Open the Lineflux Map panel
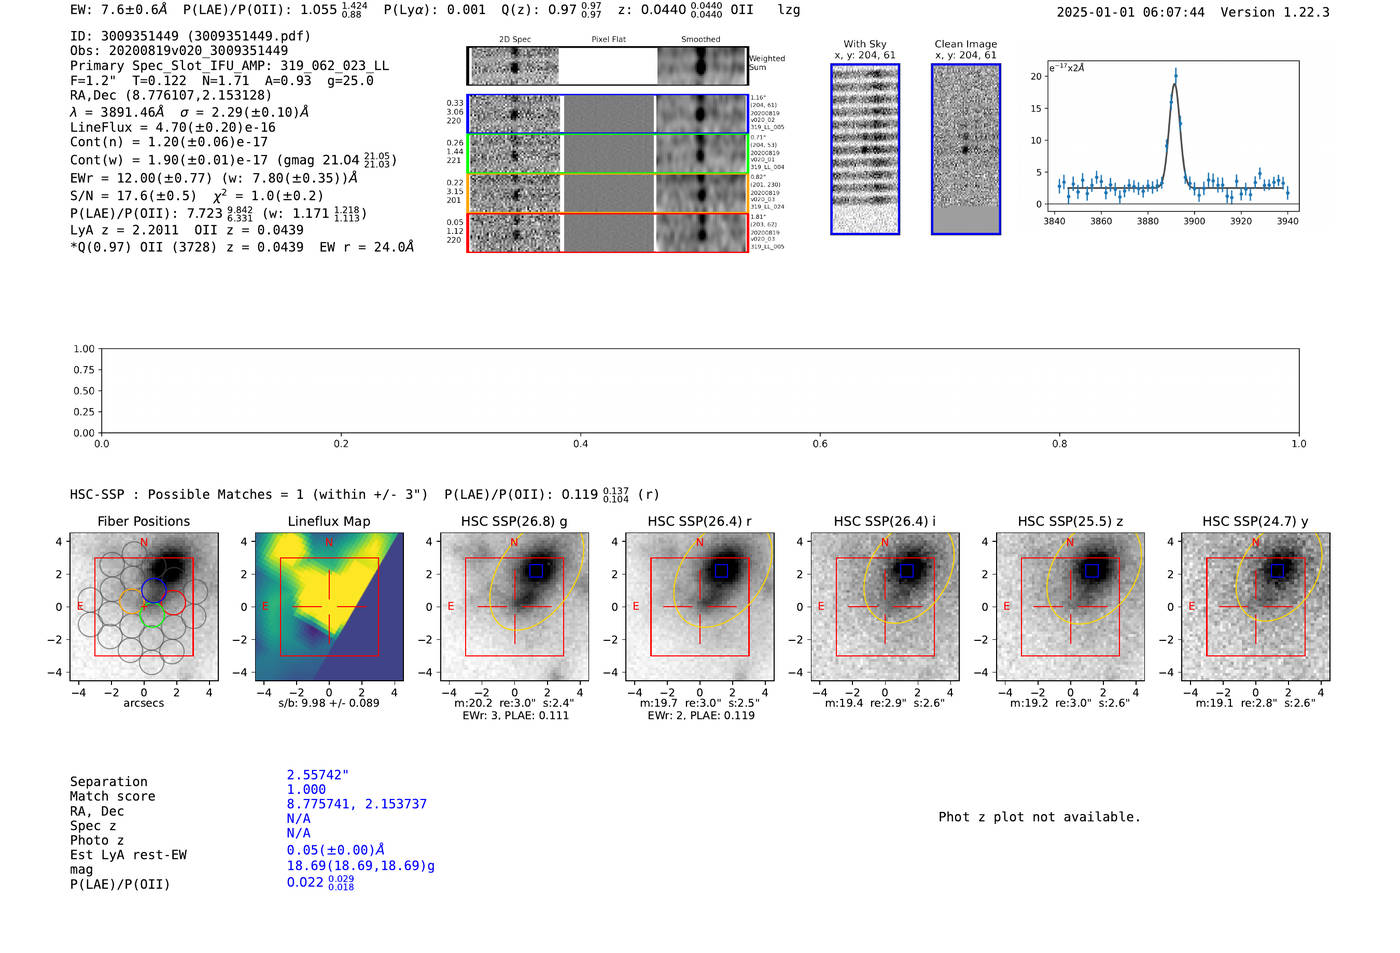The height and width of the screenshot is (953, 1400). point(329,607)
